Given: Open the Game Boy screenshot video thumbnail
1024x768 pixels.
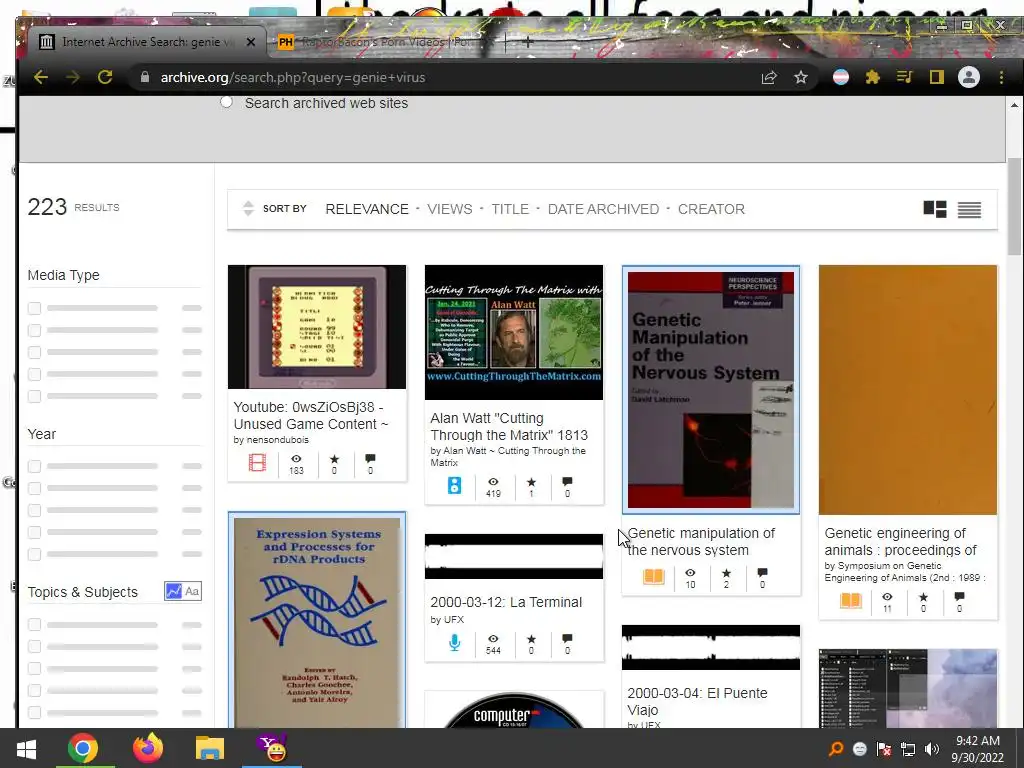Looking at the screenshot, I should pos(317,327).
